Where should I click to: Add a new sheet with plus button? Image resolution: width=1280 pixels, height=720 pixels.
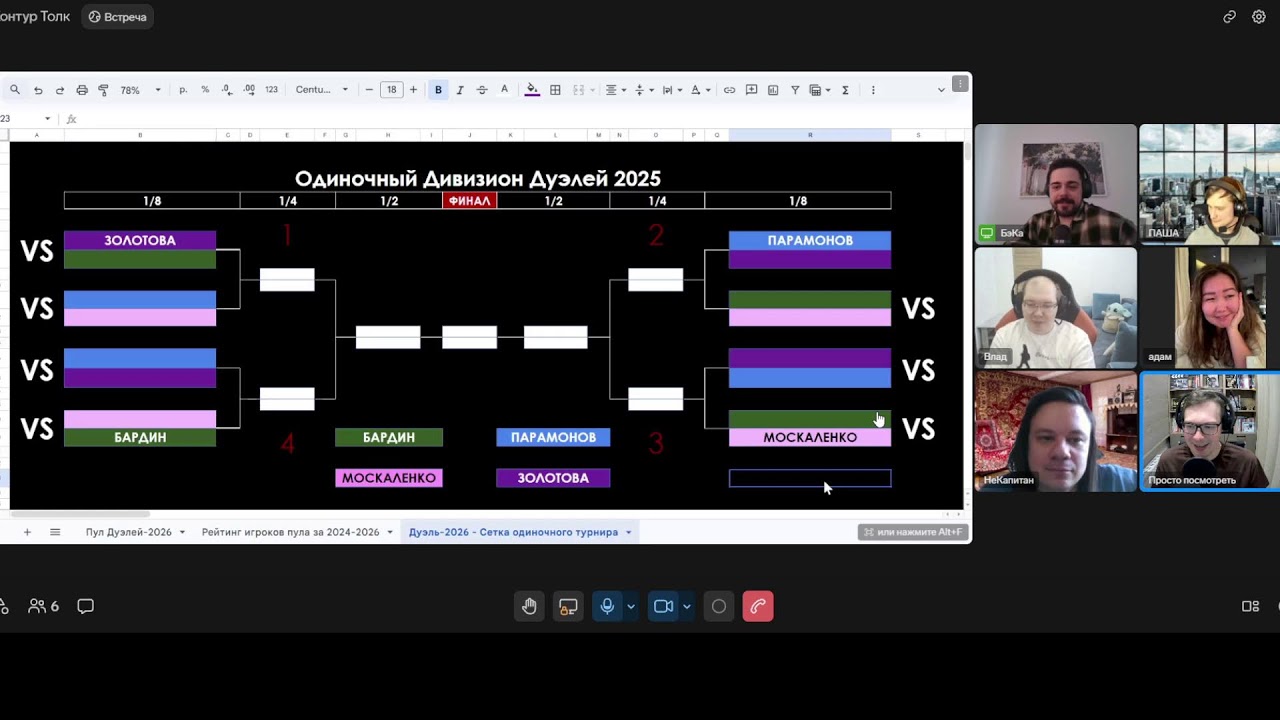point(27,532)
